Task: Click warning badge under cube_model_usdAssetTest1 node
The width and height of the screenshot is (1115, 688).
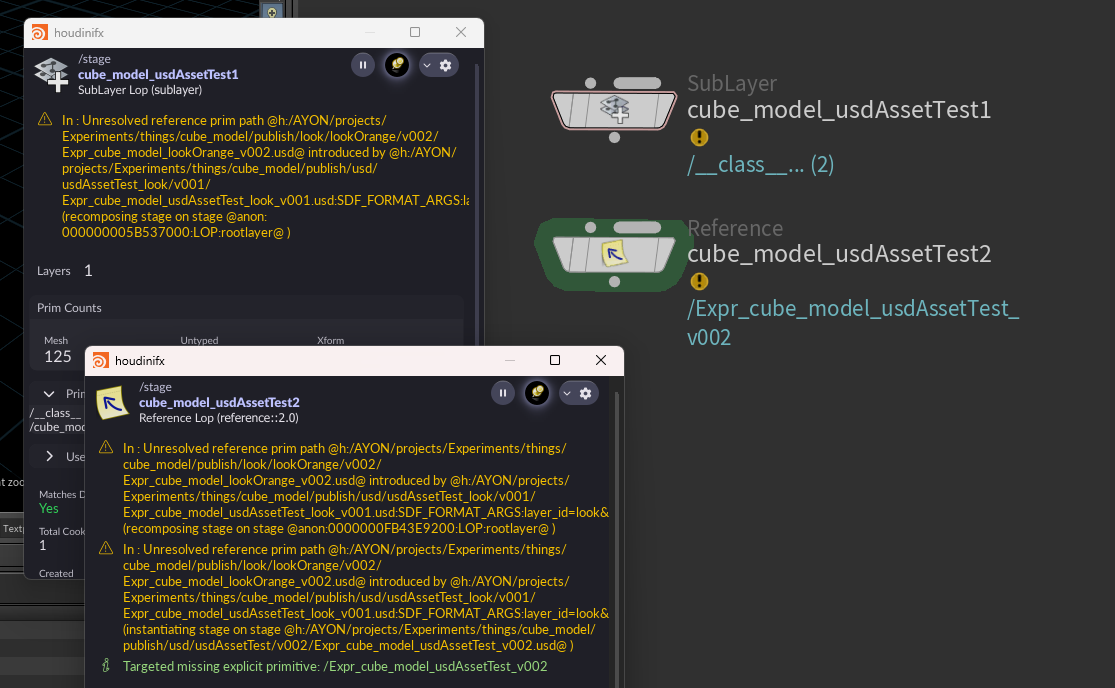Action: pyautogui.click(x=699, y=138)
